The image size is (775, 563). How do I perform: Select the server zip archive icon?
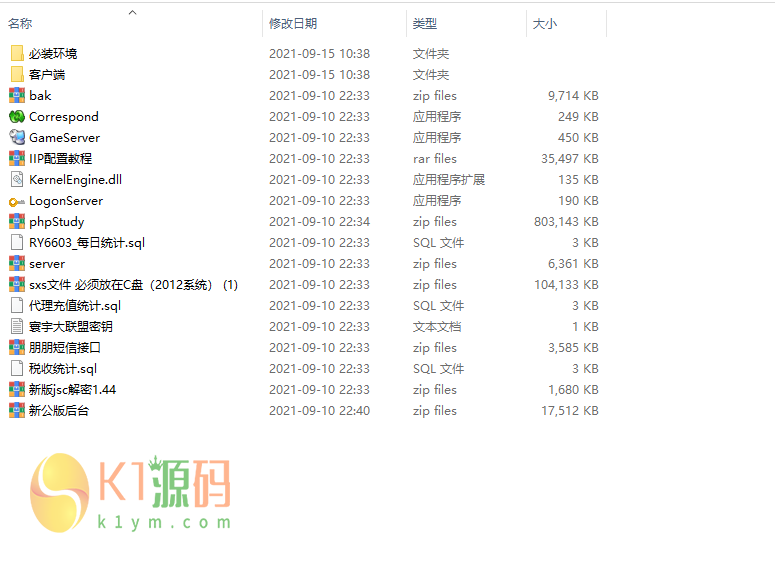(x=17, y=263)
